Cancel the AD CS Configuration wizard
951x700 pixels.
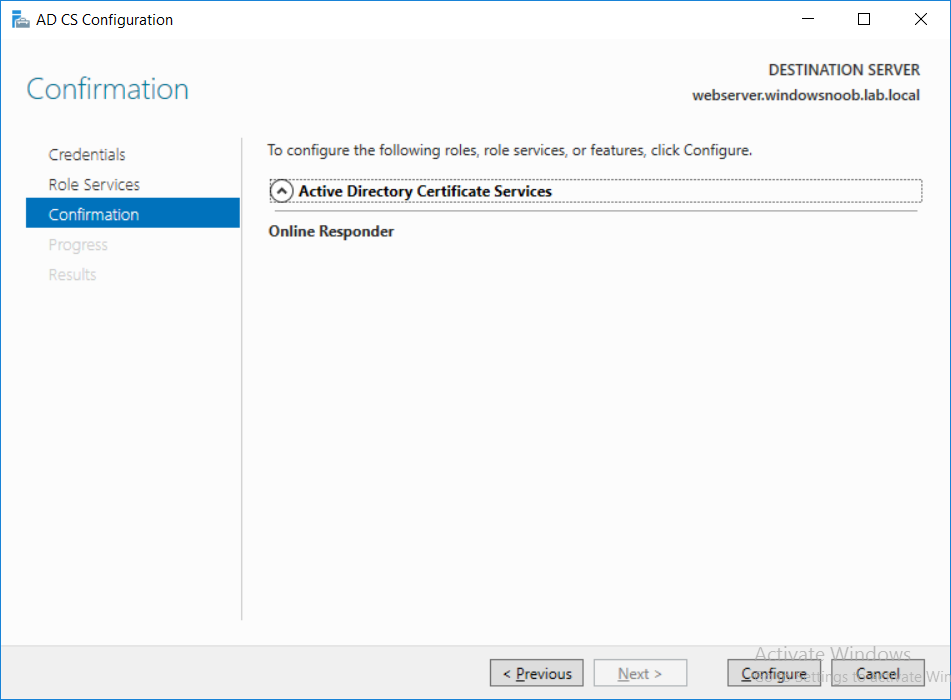878,673
